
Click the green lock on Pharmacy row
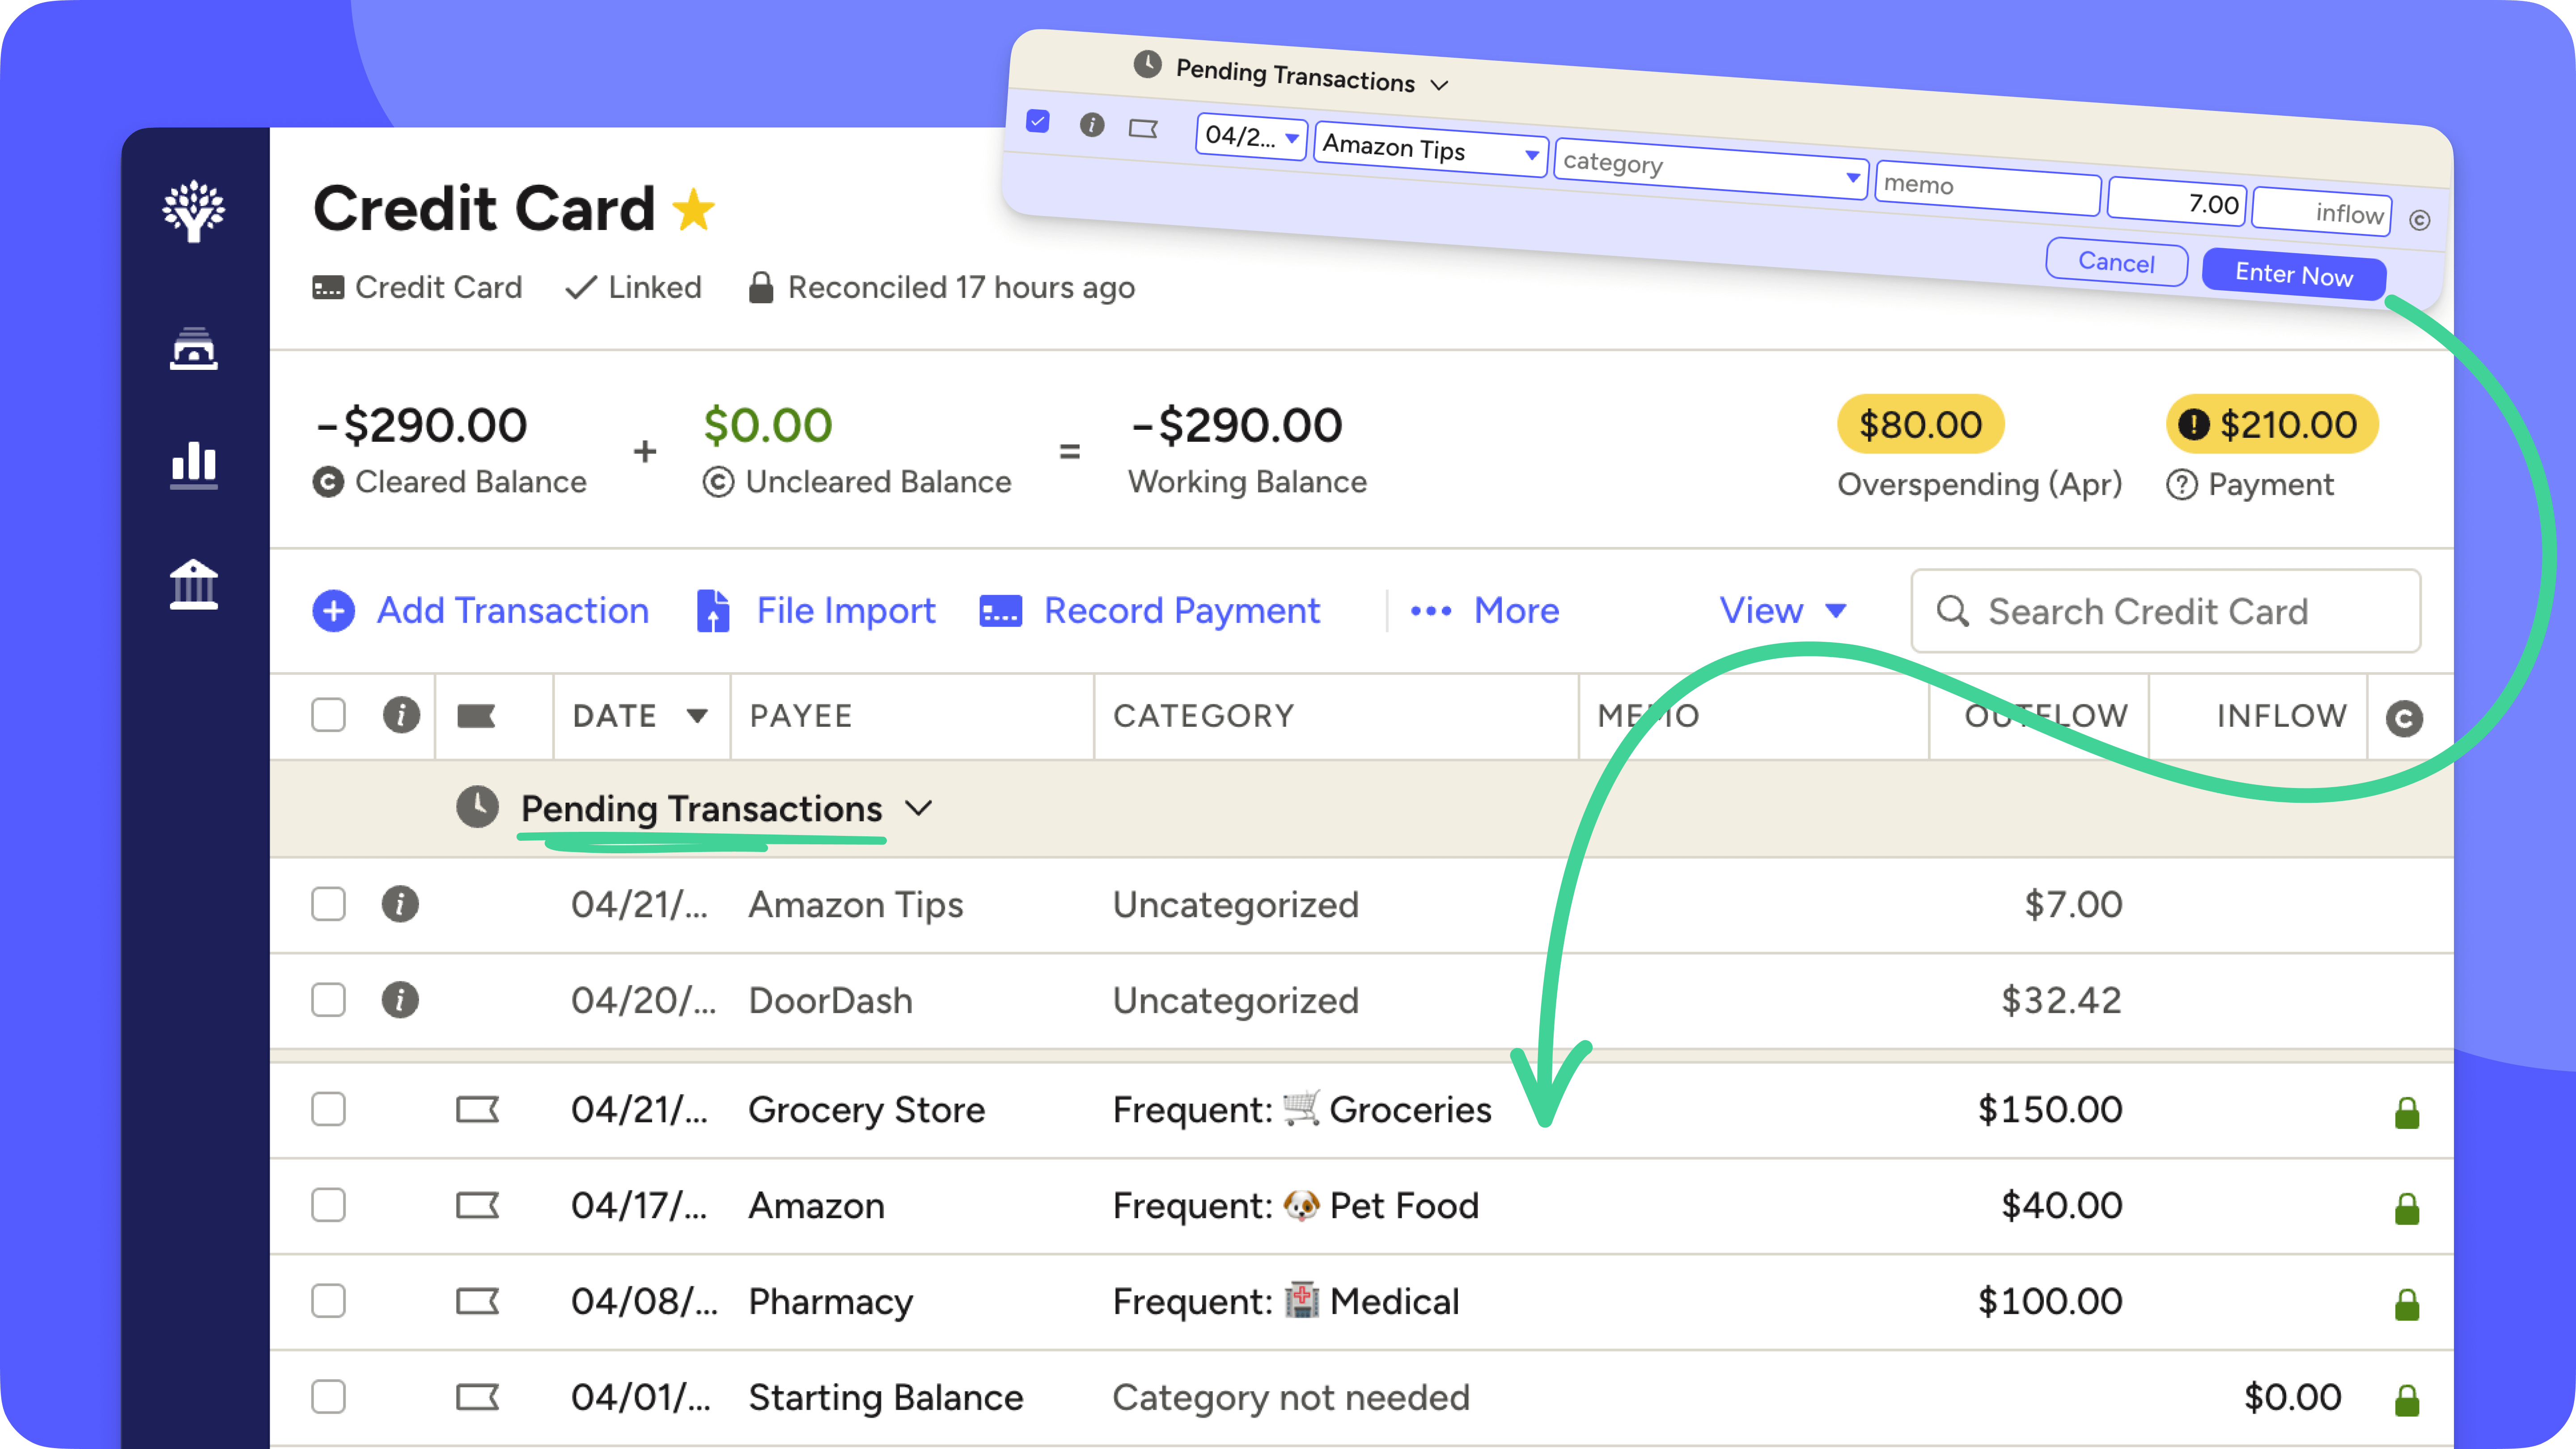[2407, 1305]
